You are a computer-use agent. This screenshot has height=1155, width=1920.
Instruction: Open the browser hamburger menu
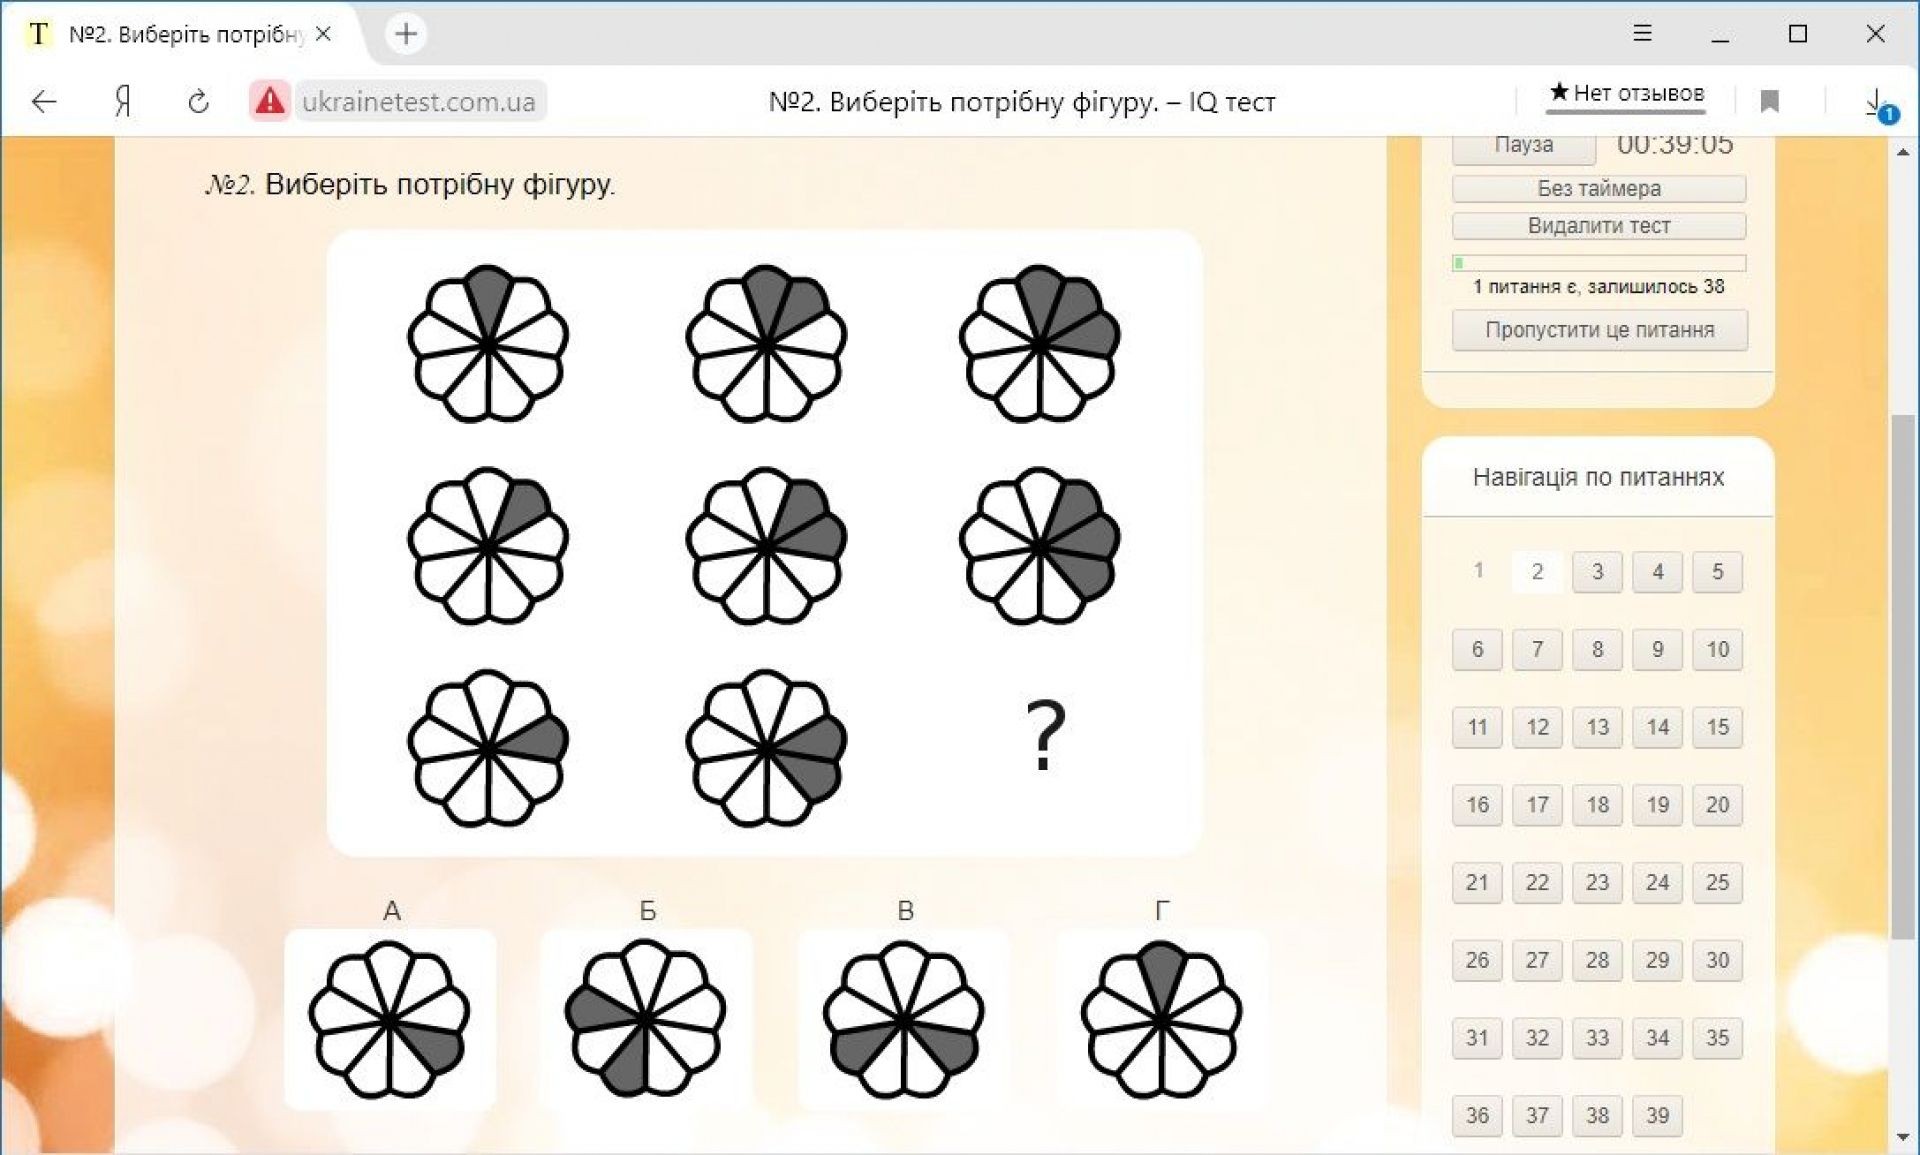point(1642,34)
